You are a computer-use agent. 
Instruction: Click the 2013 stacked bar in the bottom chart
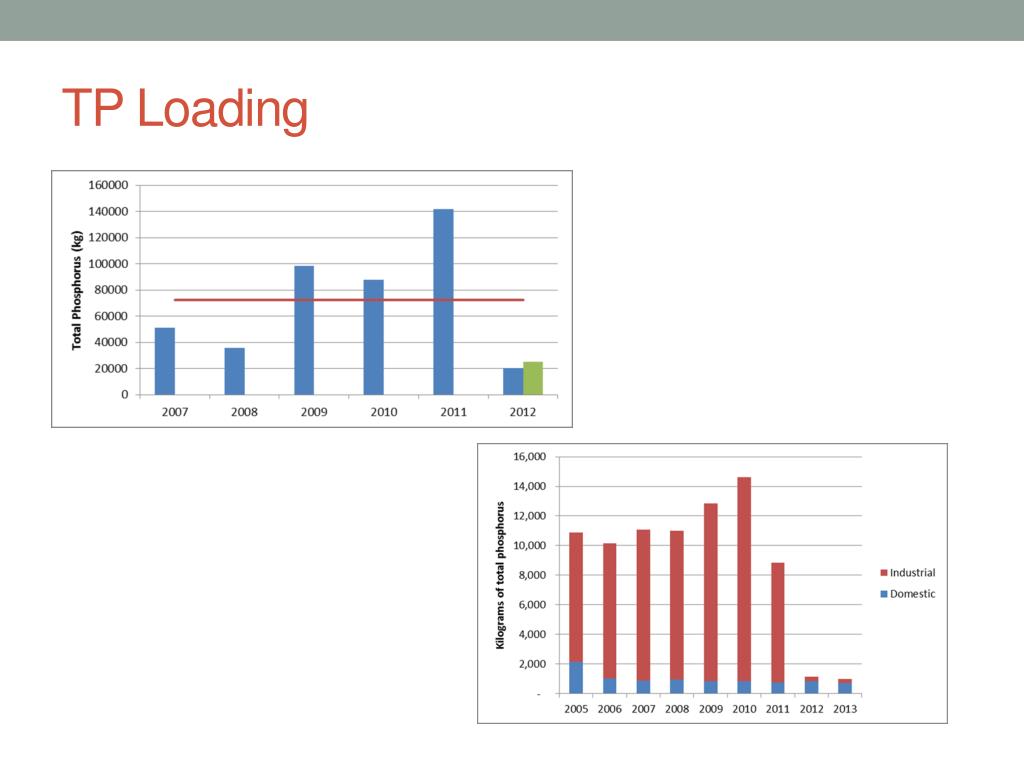[x=845, y=686]
